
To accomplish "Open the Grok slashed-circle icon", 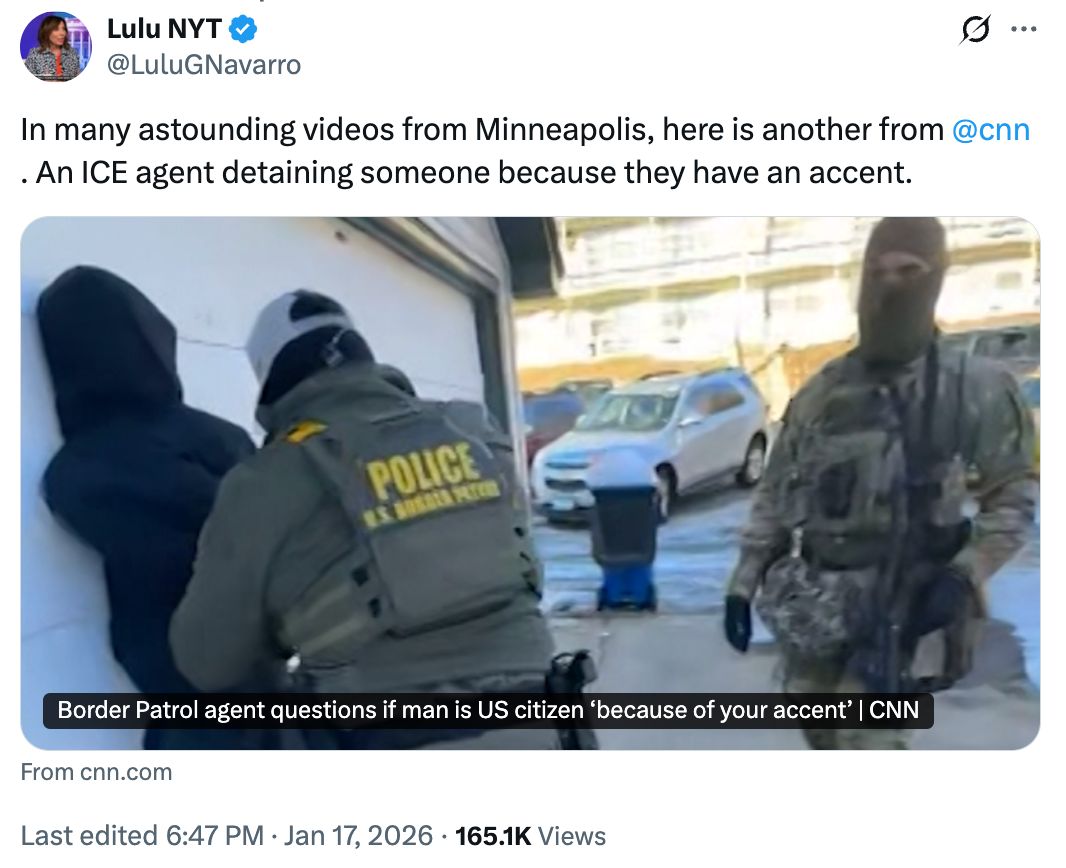I will coord(976,29).
